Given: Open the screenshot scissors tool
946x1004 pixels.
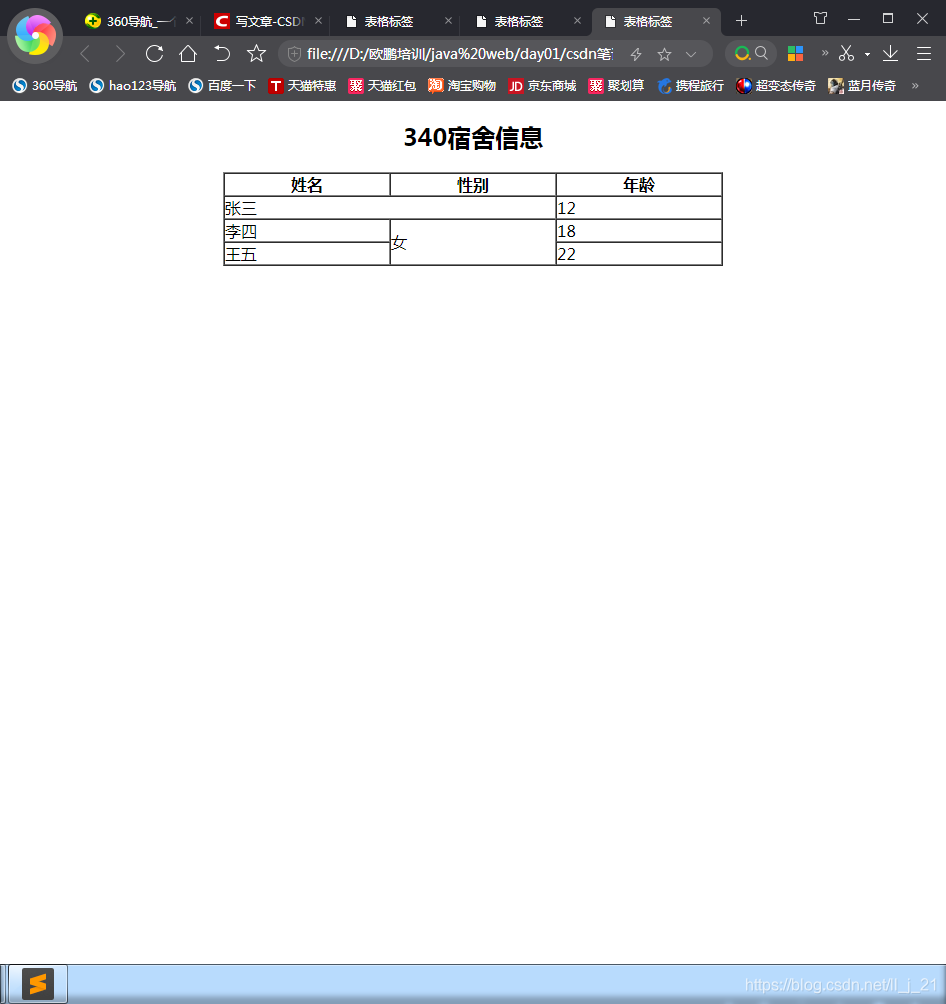Looking at the screenshot, I should point(846,53).
